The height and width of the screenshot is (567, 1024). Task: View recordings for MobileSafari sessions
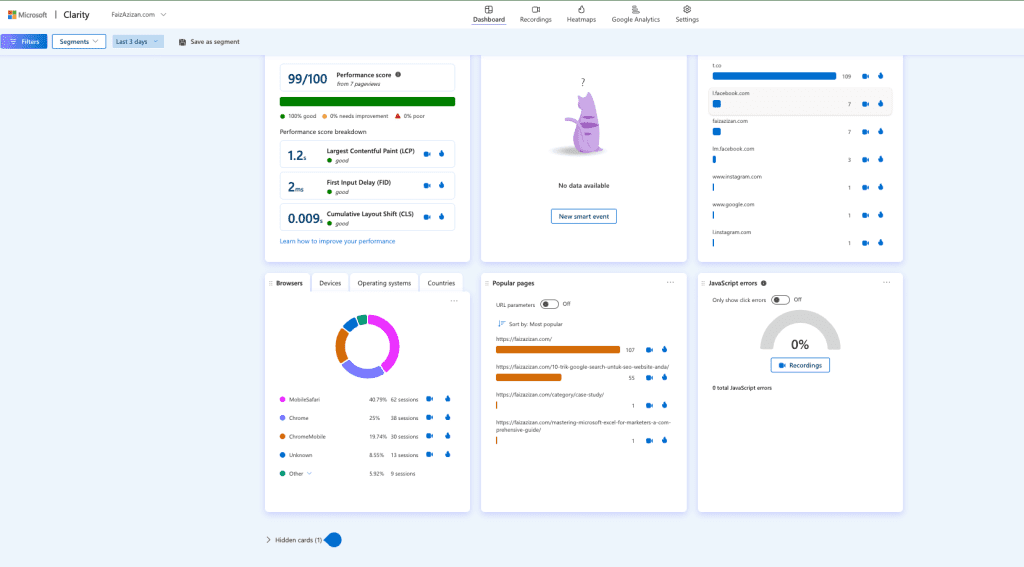point(430,399)
